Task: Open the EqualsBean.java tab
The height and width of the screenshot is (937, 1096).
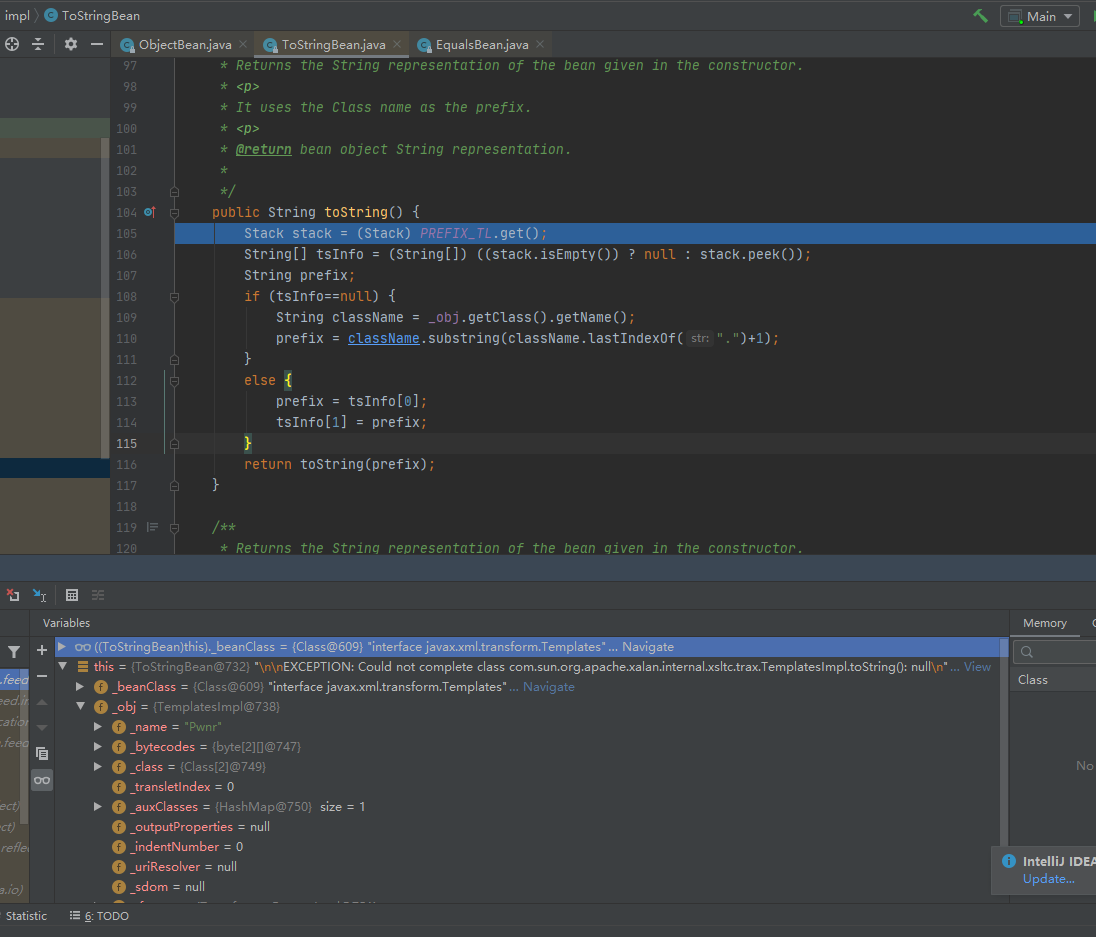Action: pos(482,45)
